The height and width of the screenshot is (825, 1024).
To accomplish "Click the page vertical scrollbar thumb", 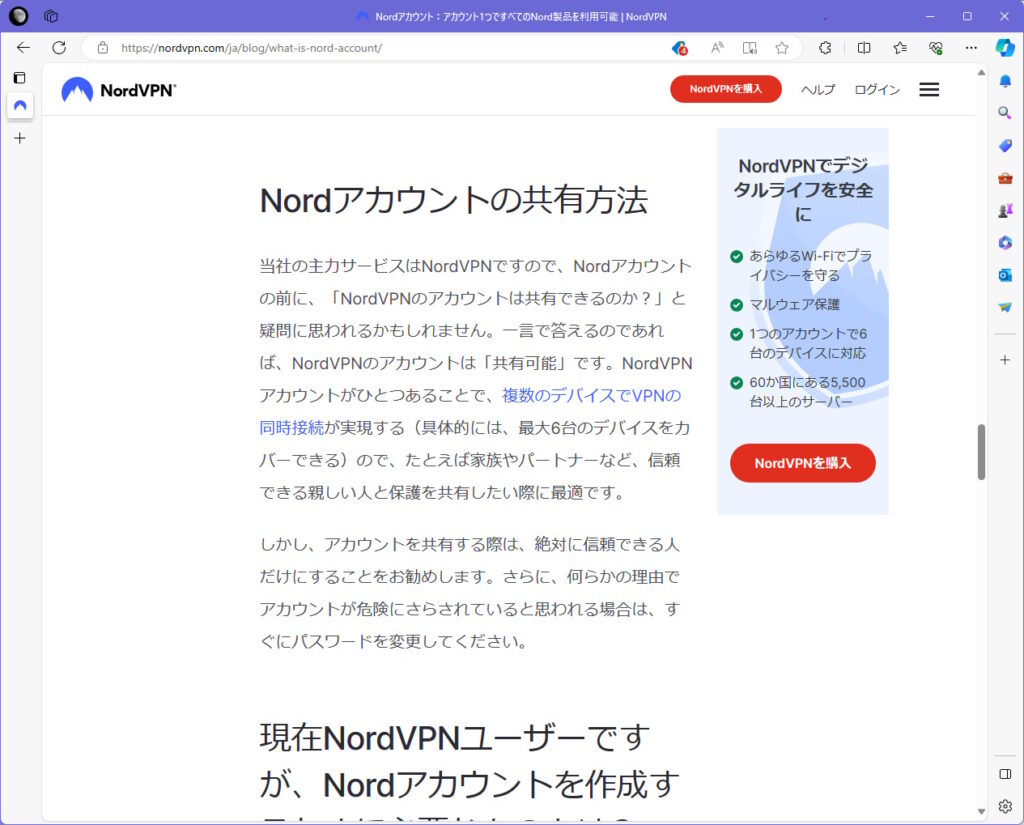I will click(x=981, y=452).
